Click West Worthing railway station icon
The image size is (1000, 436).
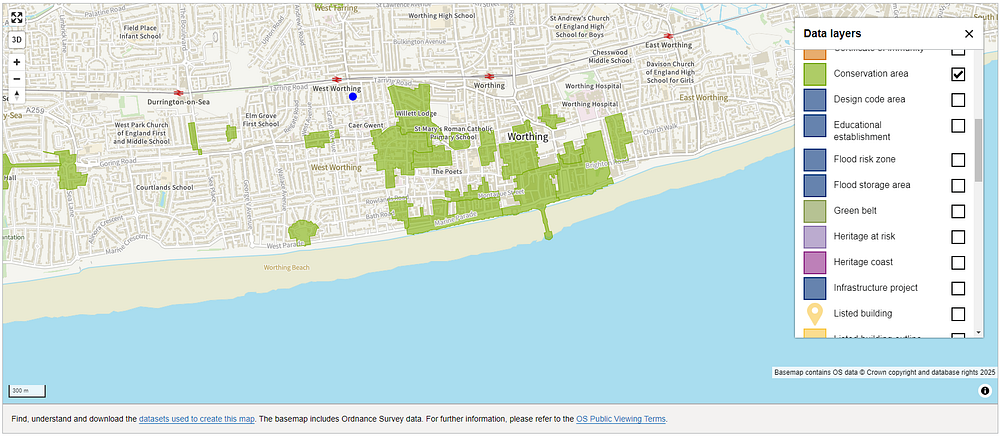(x=337, y=79)
